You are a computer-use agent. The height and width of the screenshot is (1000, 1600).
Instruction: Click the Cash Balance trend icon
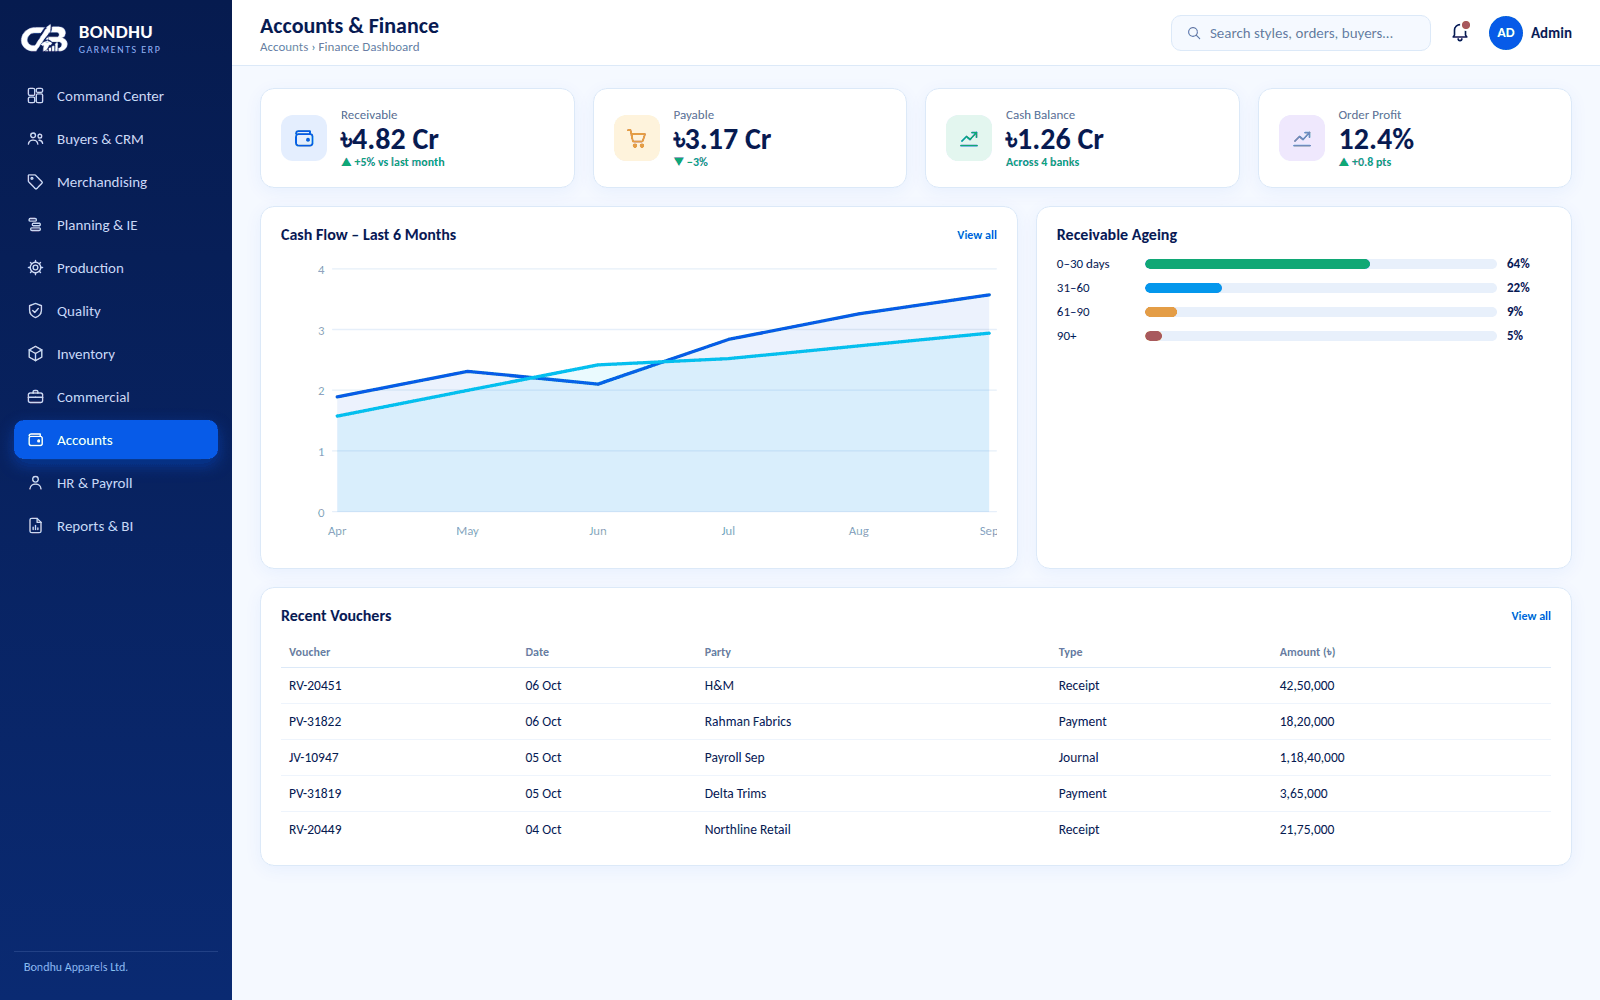pos(969,138)
